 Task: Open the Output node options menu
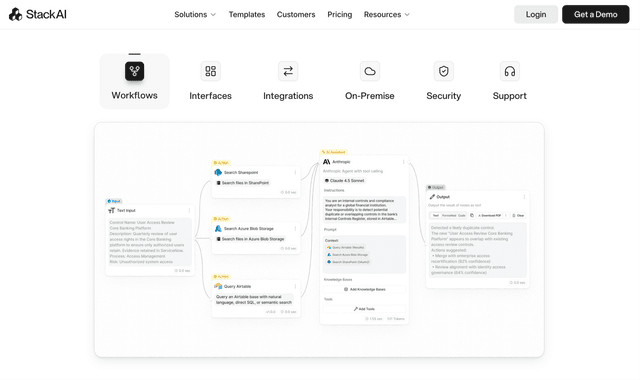(x=524, y=197)
